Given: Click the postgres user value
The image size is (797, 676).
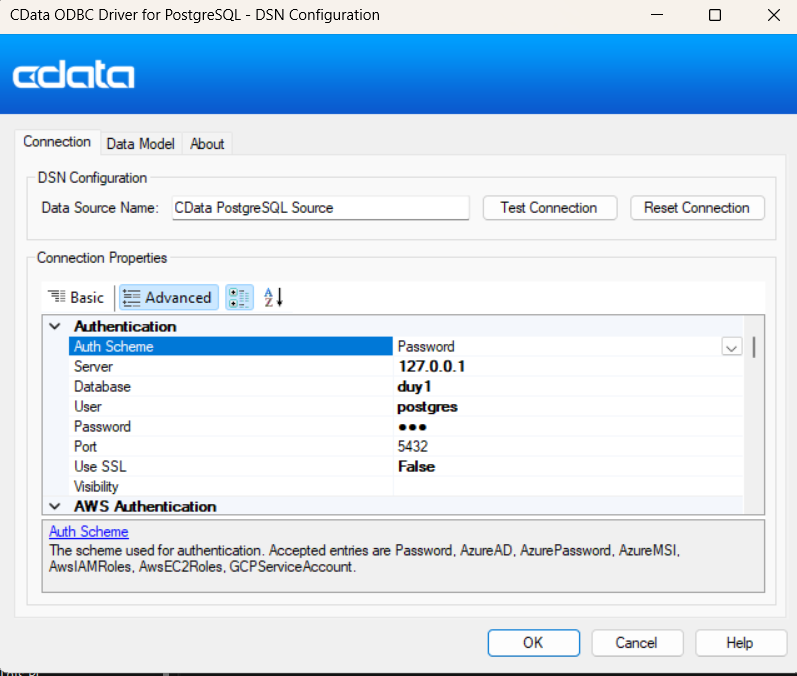Looking at the screenshot, I should point(427,407).
